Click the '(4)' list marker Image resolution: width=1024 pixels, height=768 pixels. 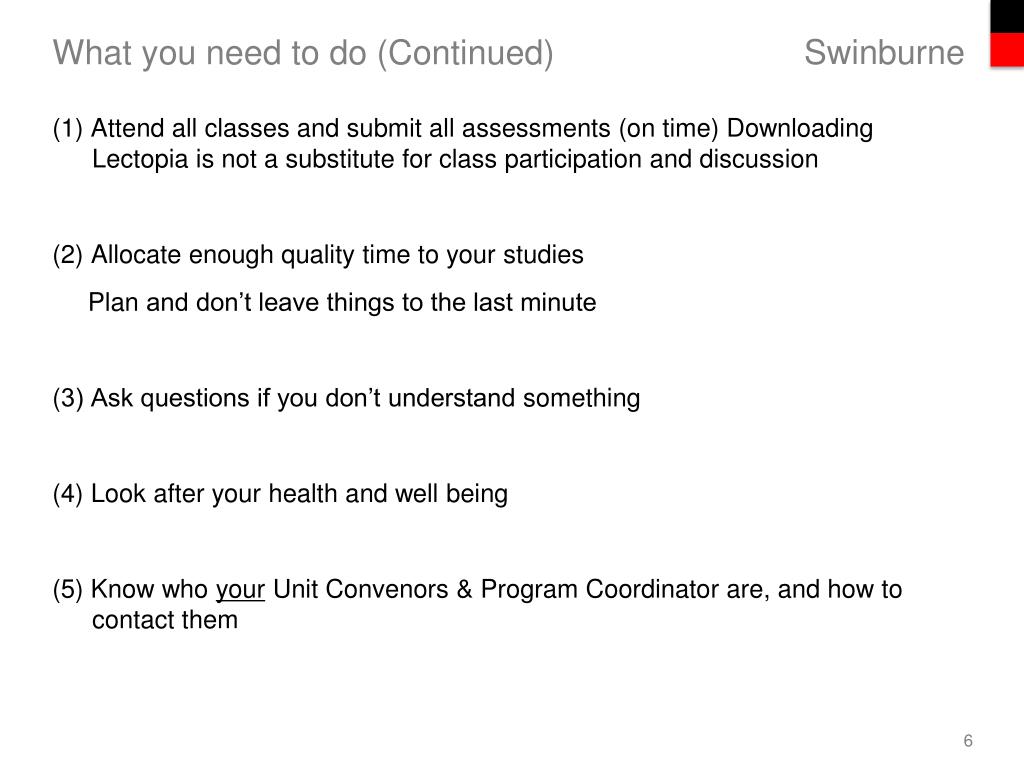coord(68,494)
